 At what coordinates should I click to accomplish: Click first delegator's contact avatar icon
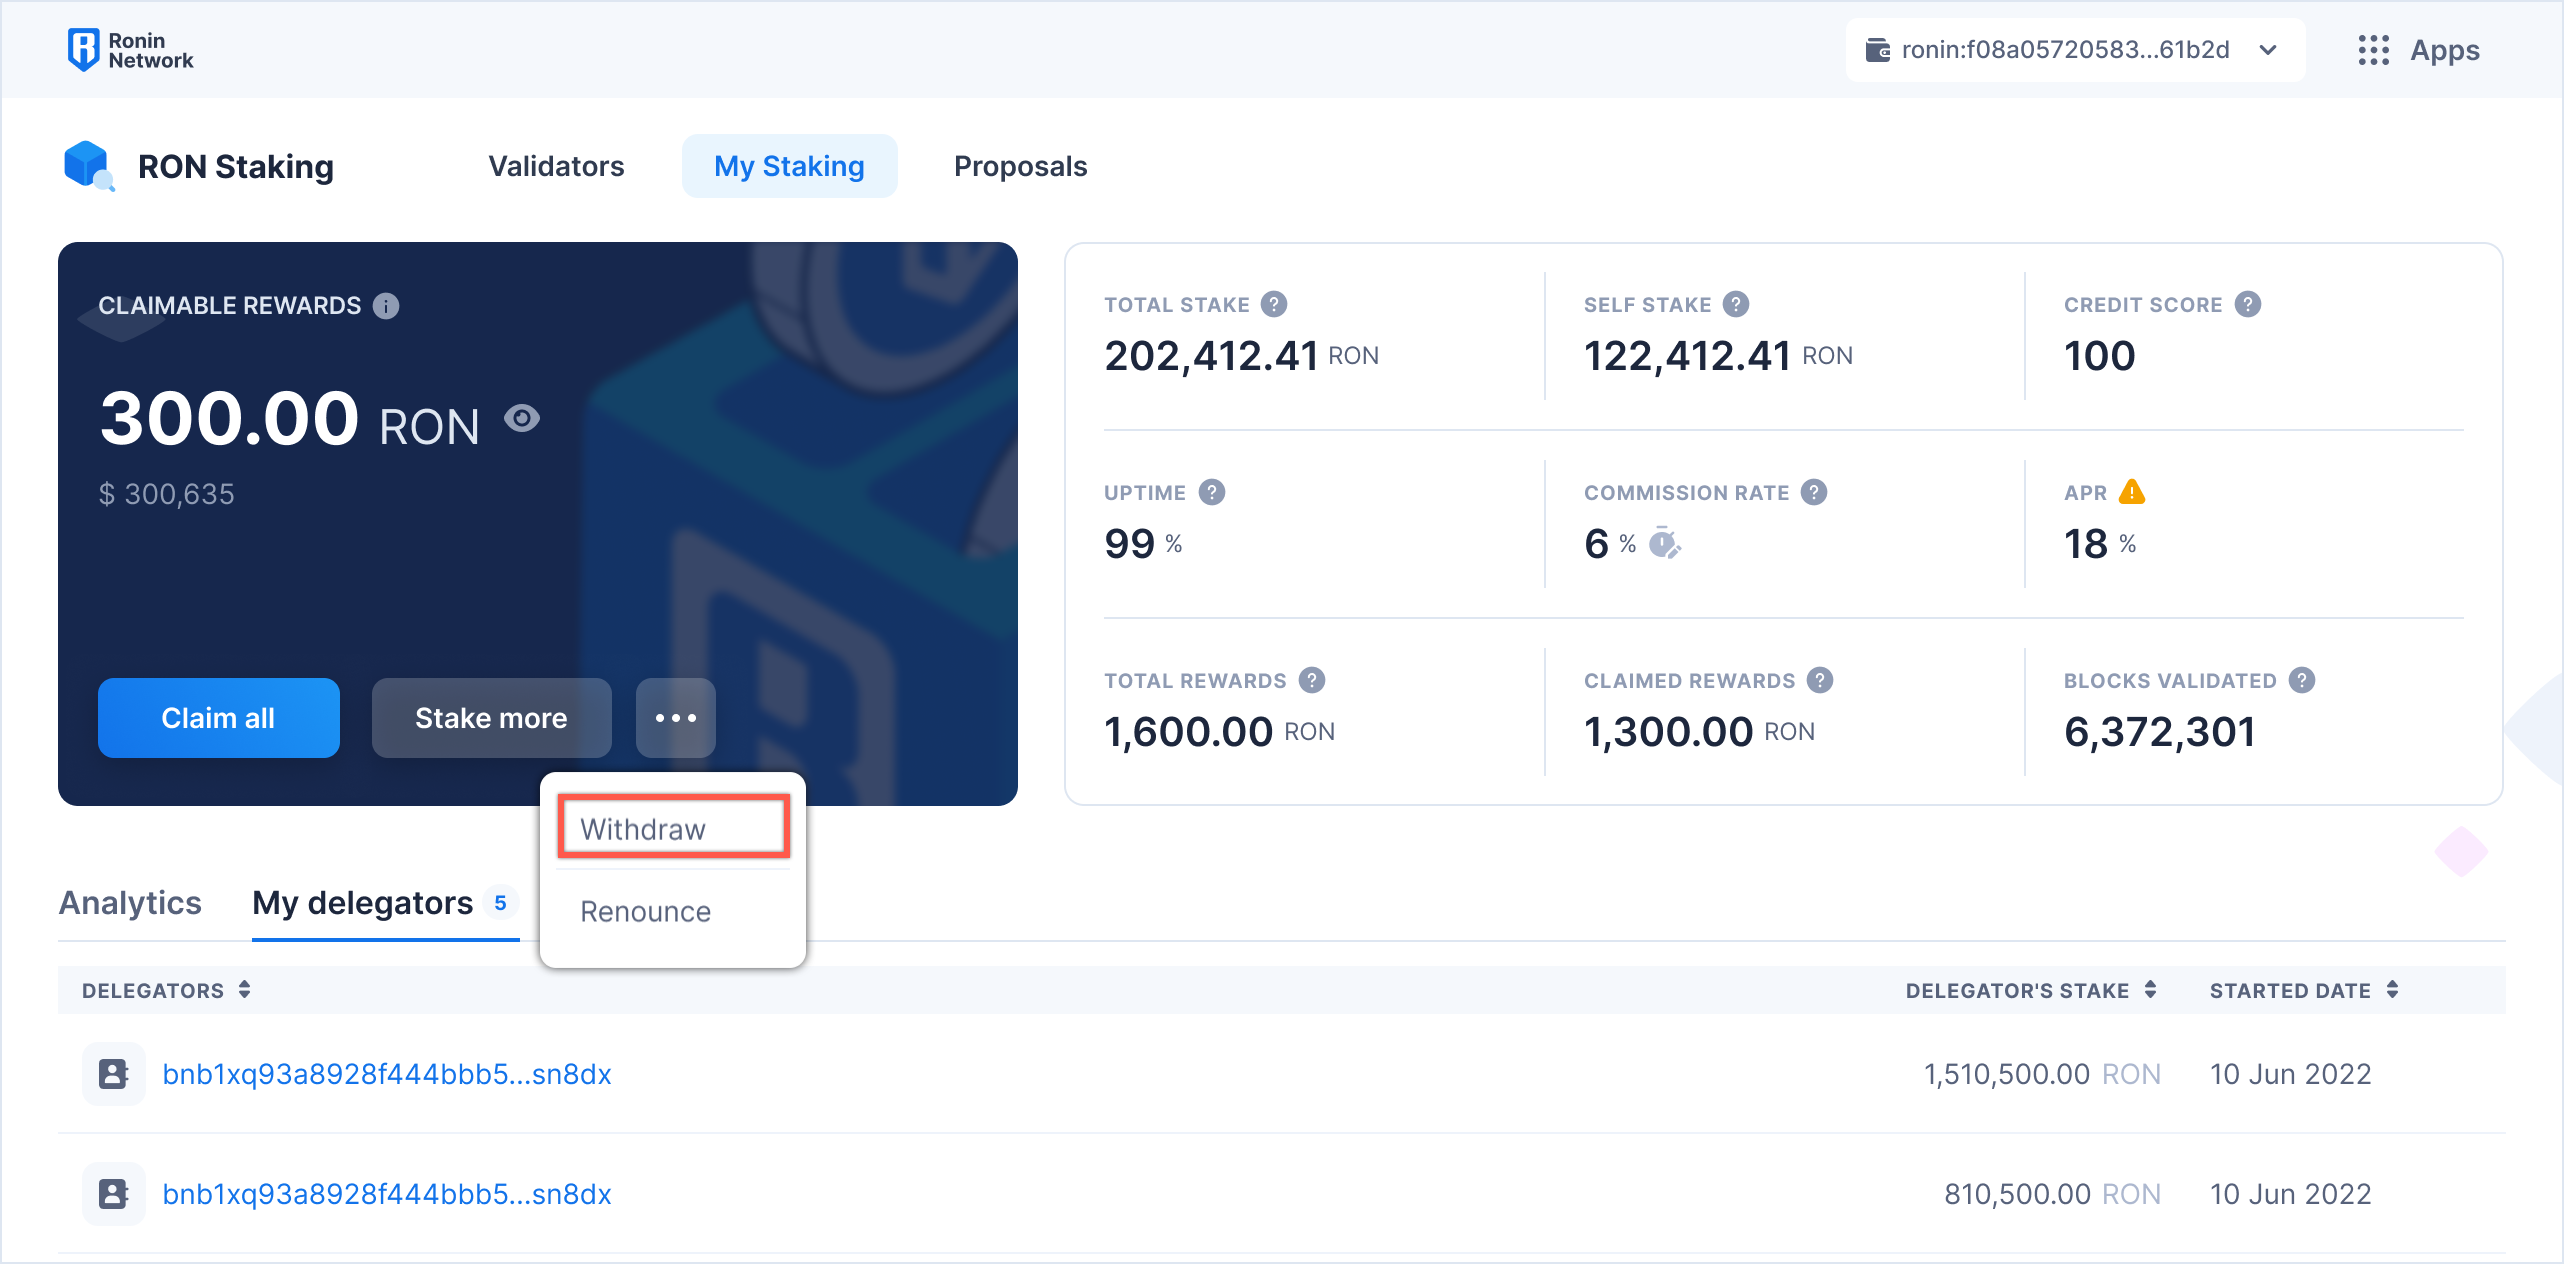tap(113, 1074)
